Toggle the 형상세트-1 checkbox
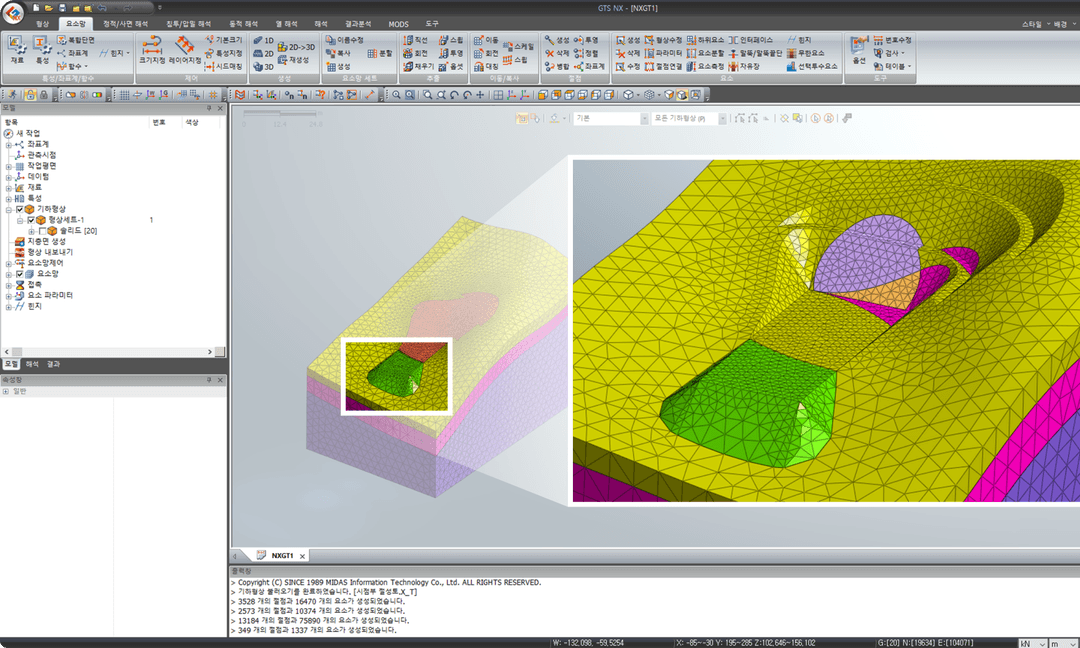Screen dimensions: 1080x648 pyautogui.click(x=30, y=220)
